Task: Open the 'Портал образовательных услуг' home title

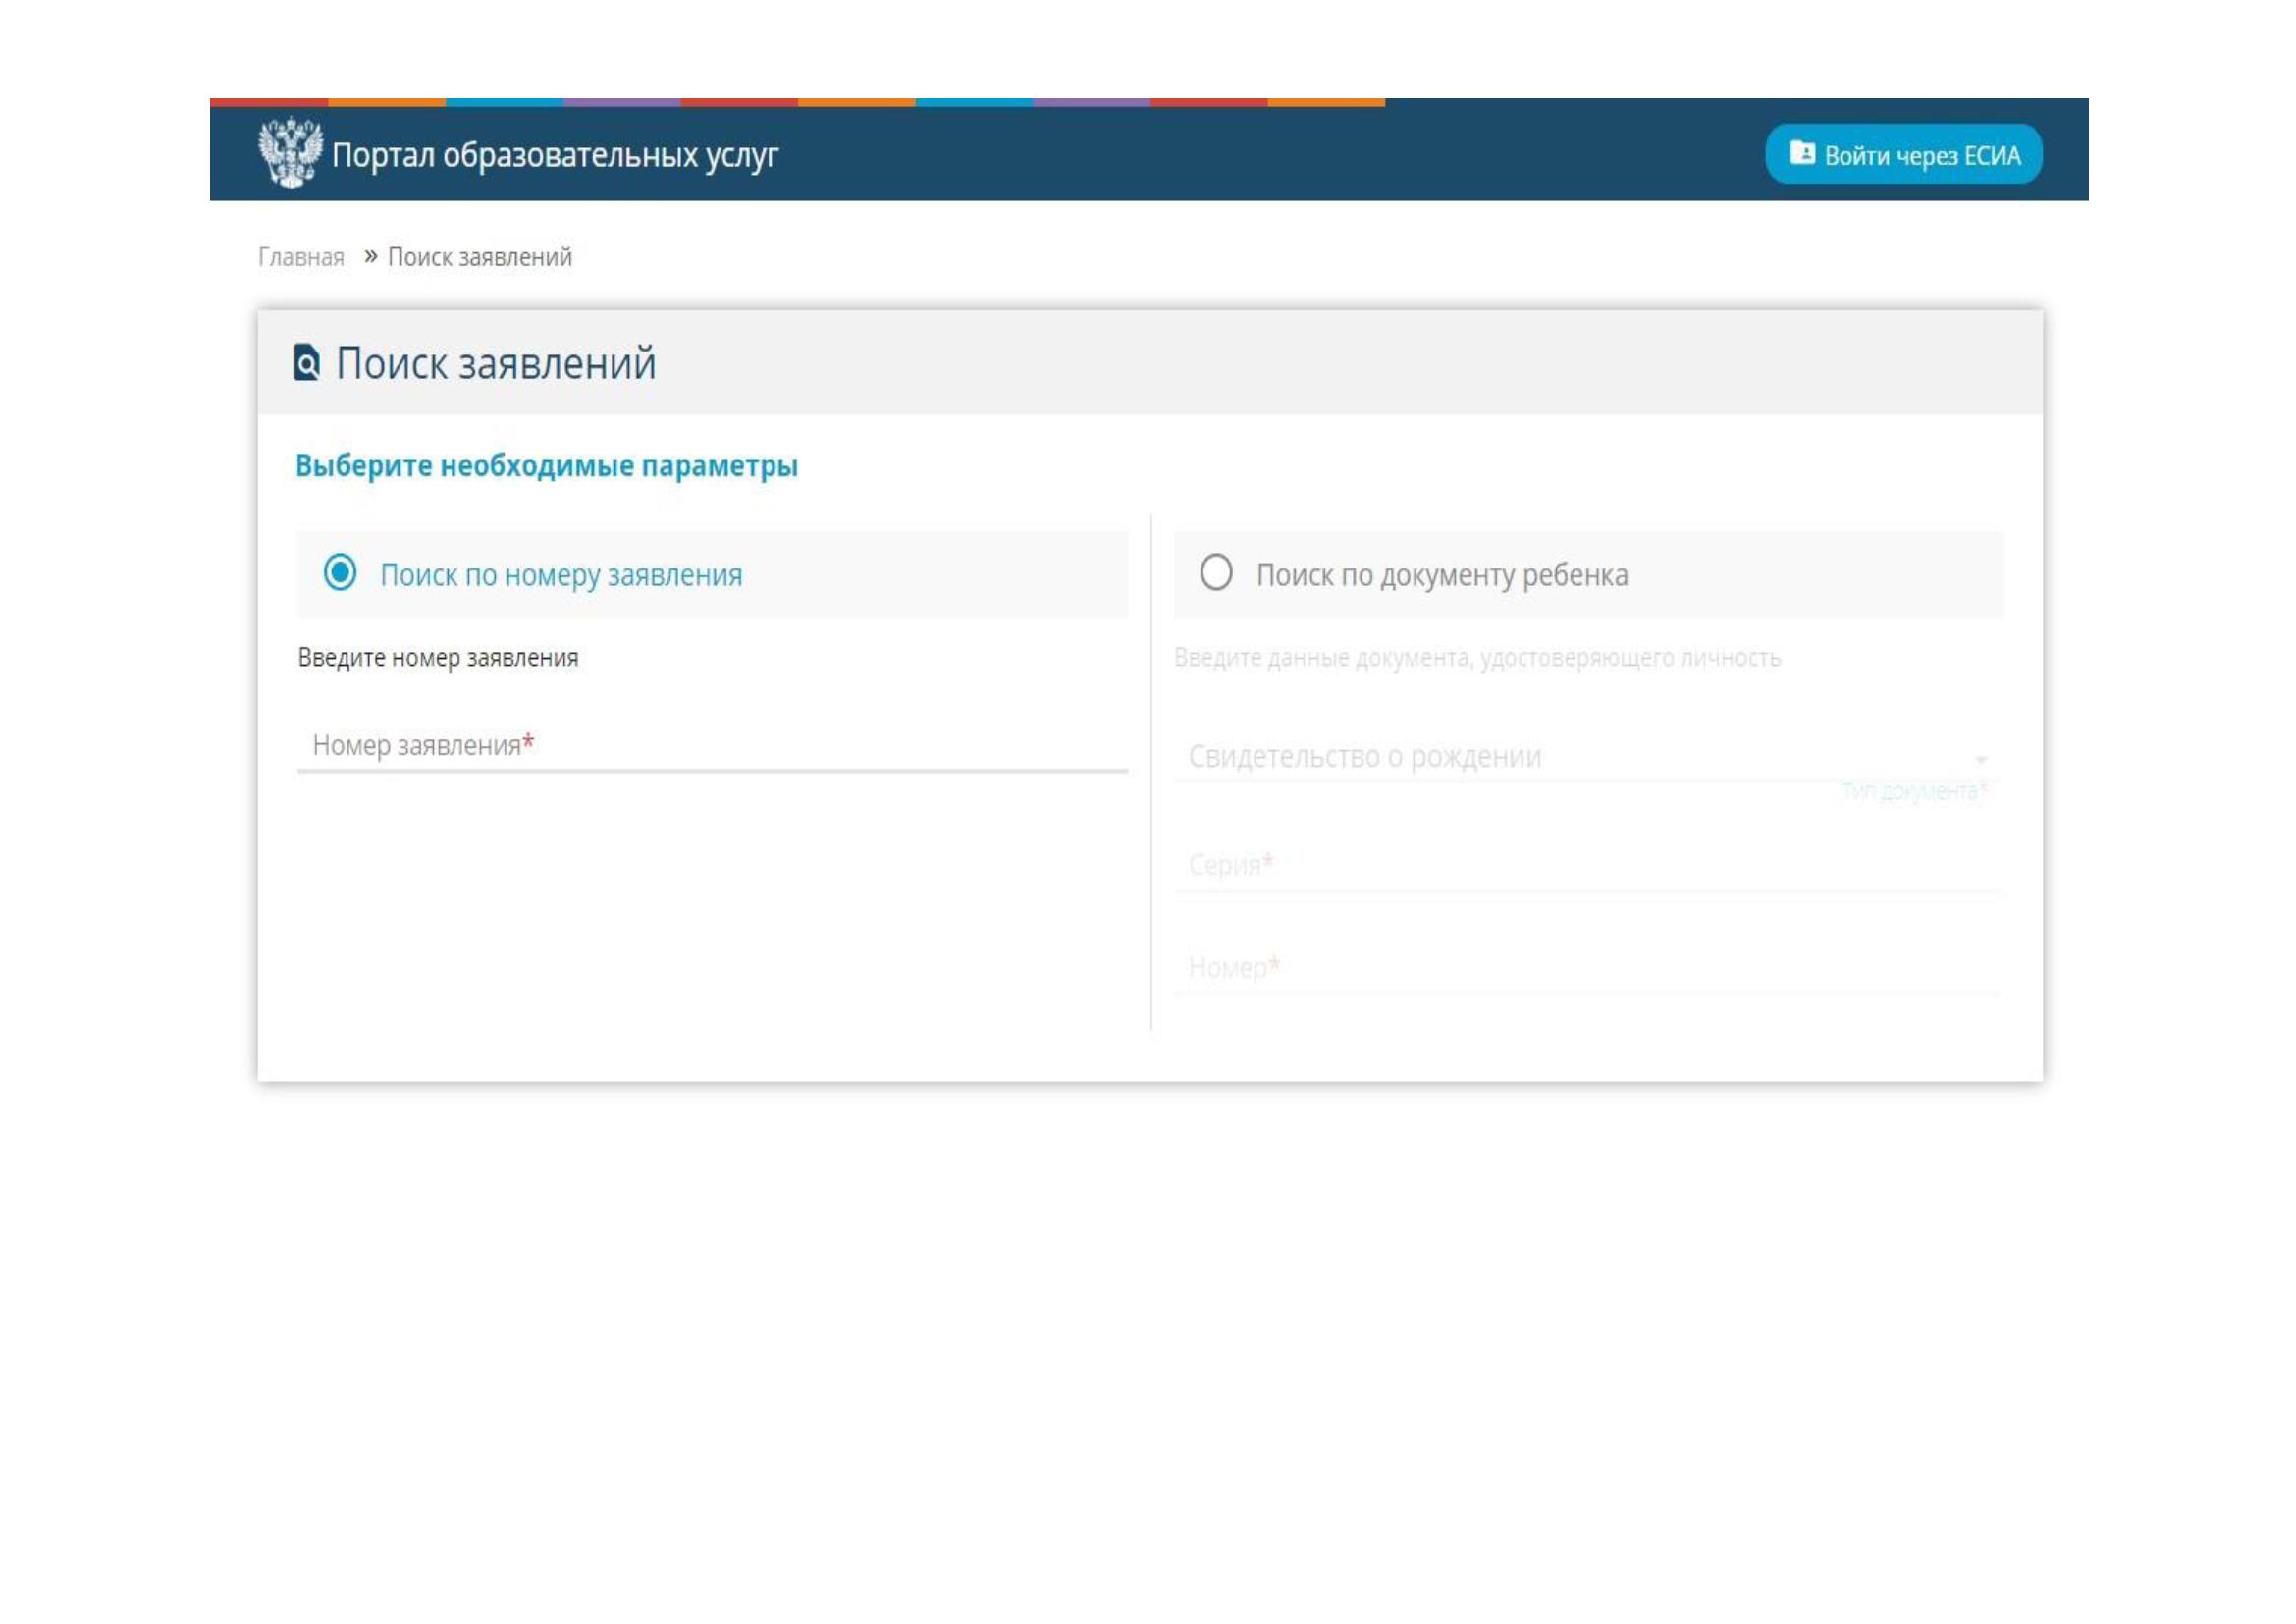Action: 555,155
